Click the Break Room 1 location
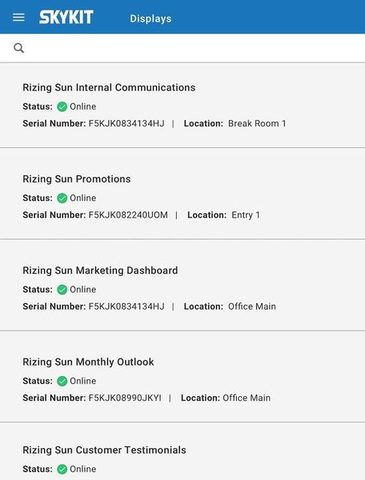 coord(257,124)
